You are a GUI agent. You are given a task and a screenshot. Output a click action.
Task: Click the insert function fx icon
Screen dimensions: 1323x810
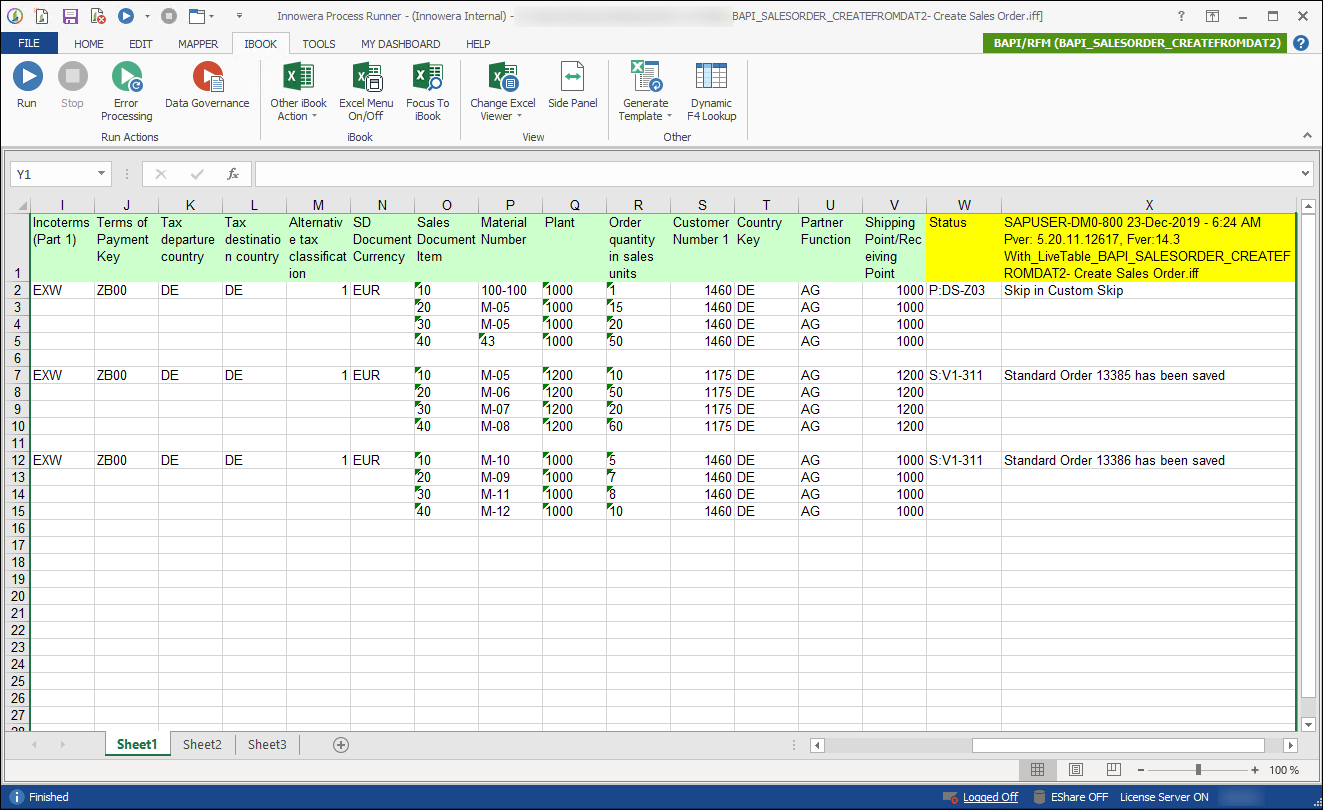[x=232, y=174]
